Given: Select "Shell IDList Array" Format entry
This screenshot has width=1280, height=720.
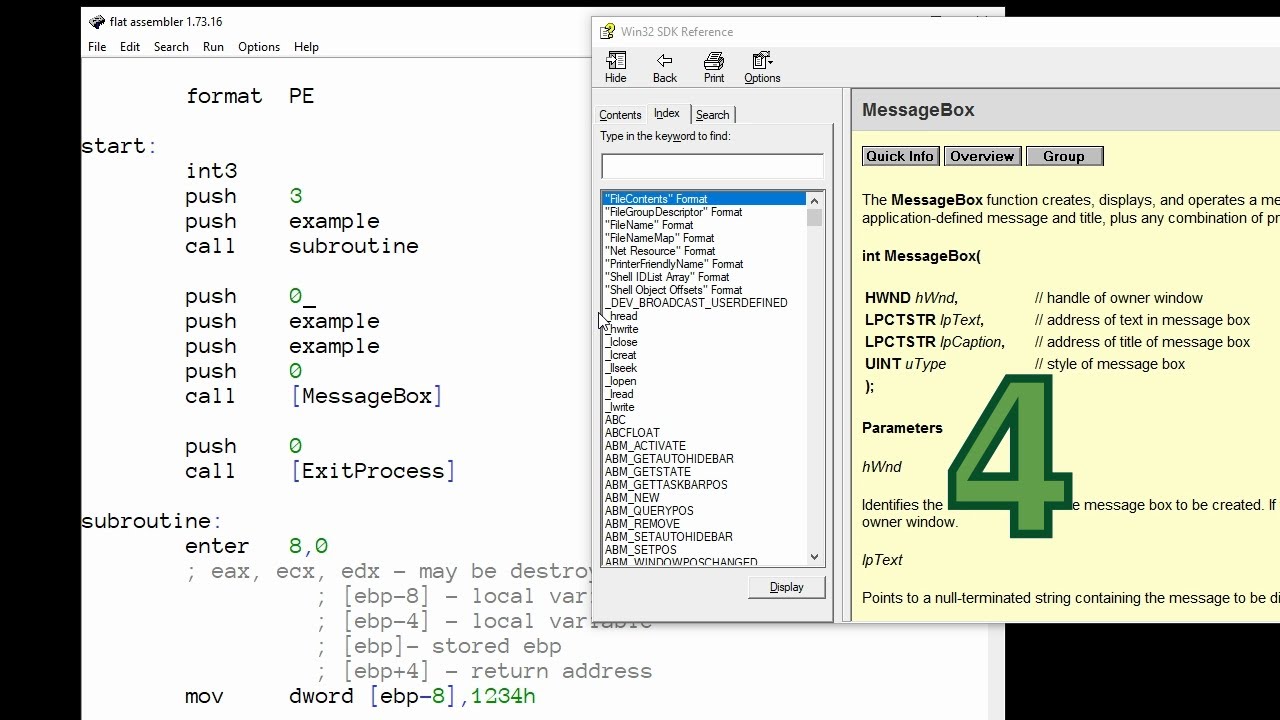Looking at the screenshot, I should [667, 277].
